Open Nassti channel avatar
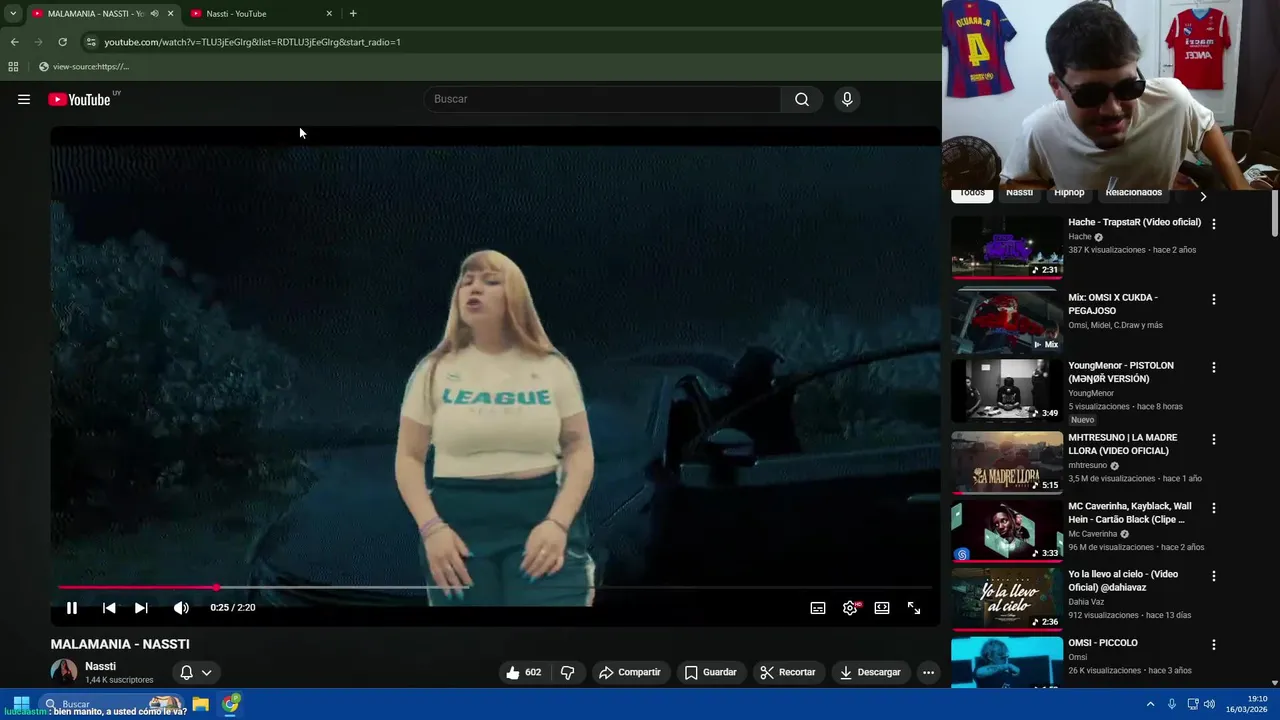This screenshot has width=1280, height=720. click(x=64, y=672)
